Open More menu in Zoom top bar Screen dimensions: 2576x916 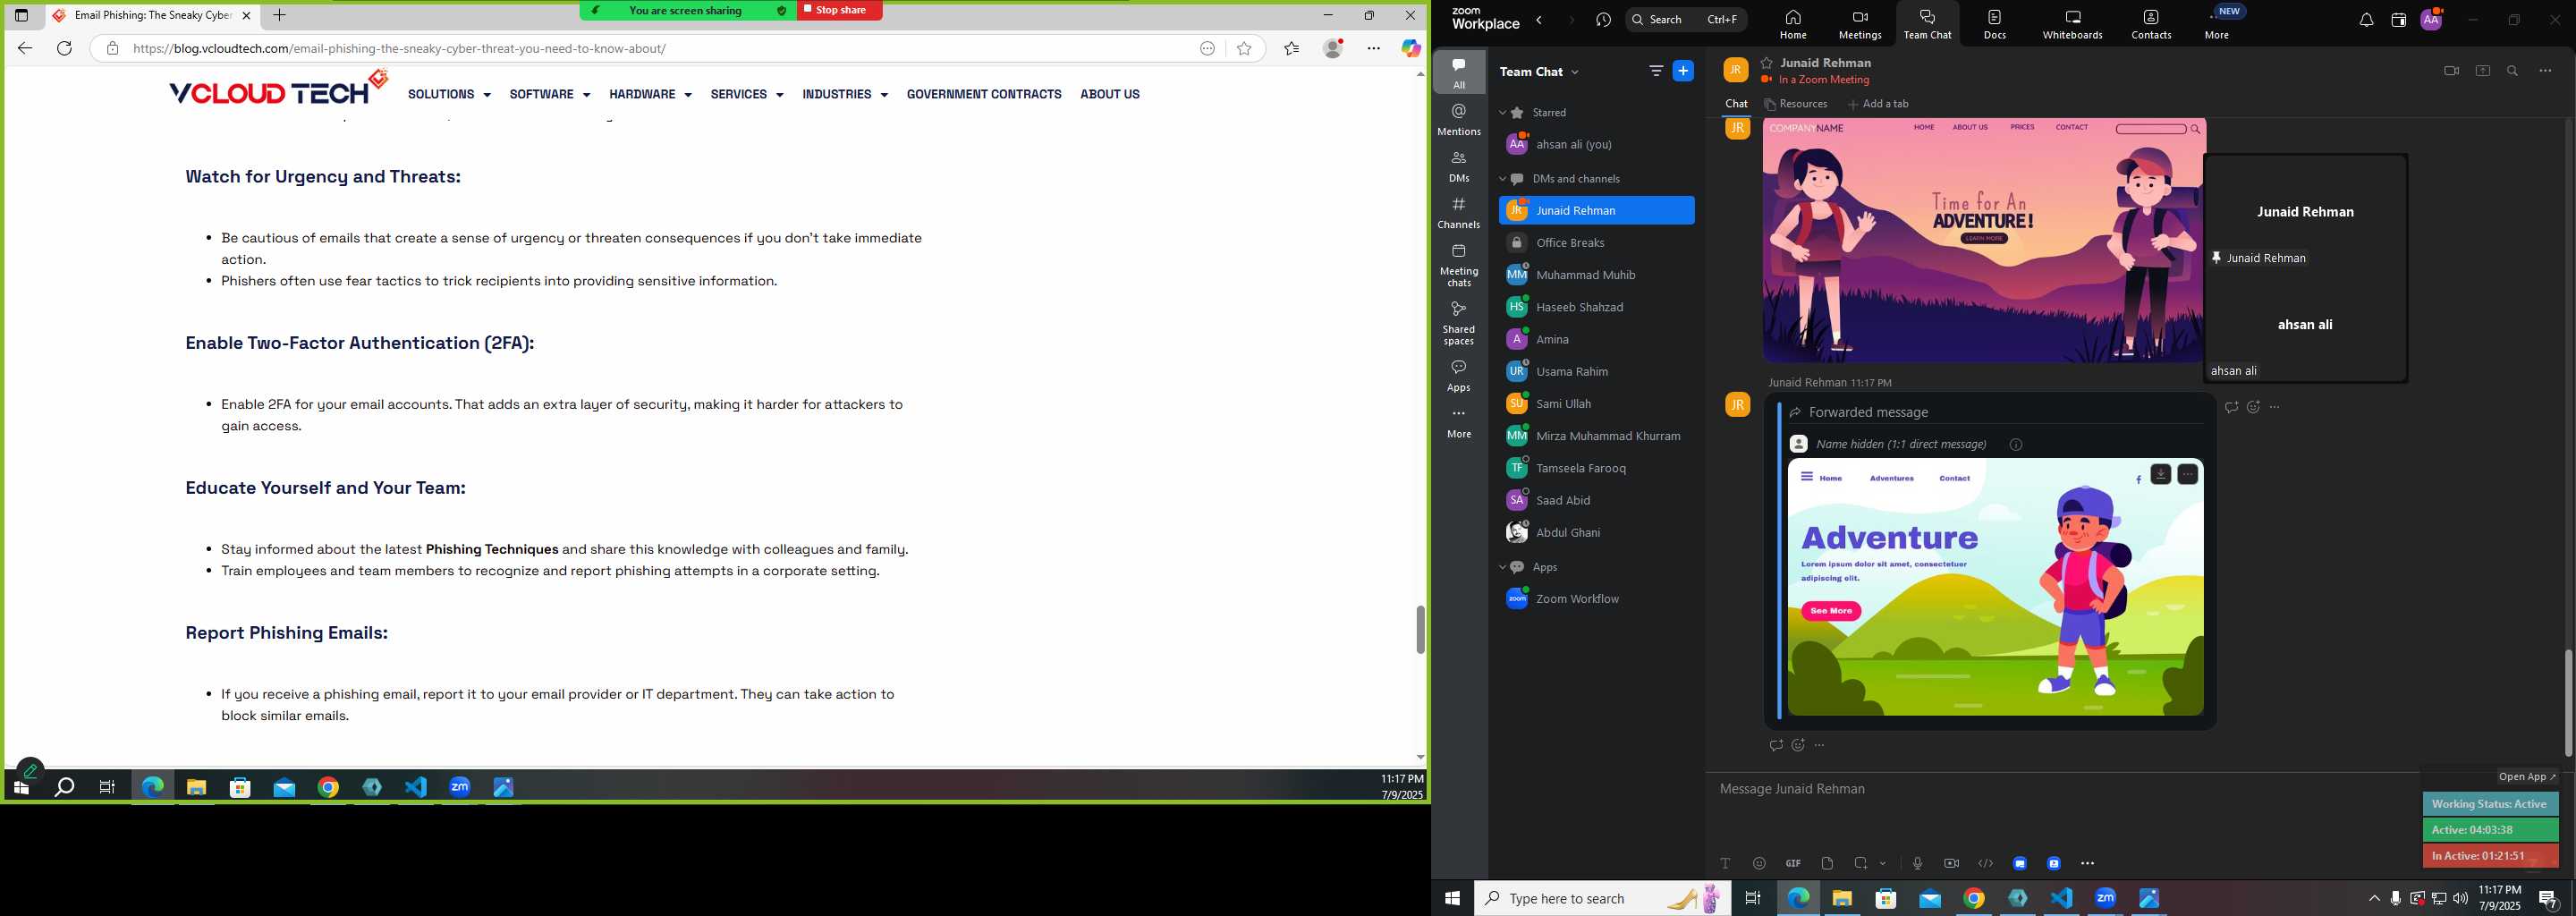click(x=2217, y=22)
